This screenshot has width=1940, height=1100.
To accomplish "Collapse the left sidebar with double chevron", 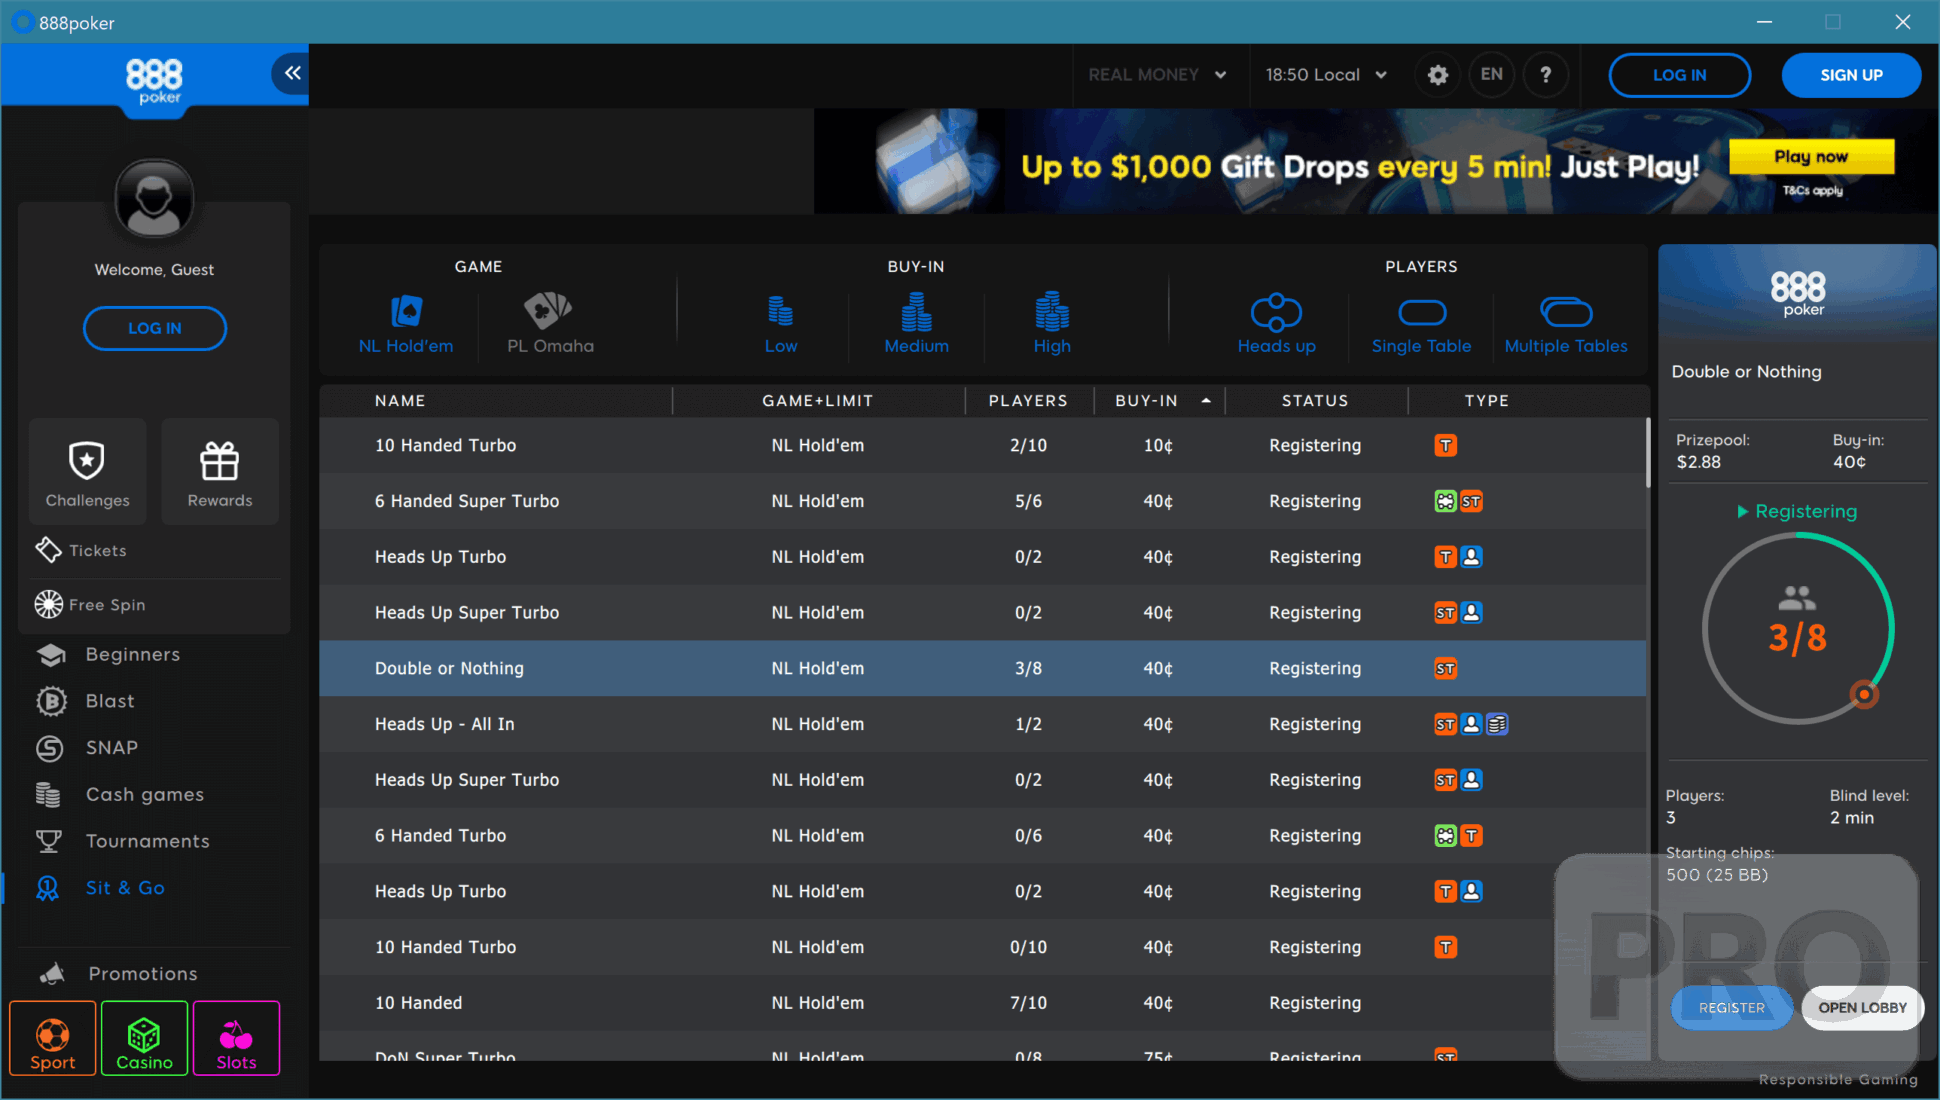I will [292, 73].
